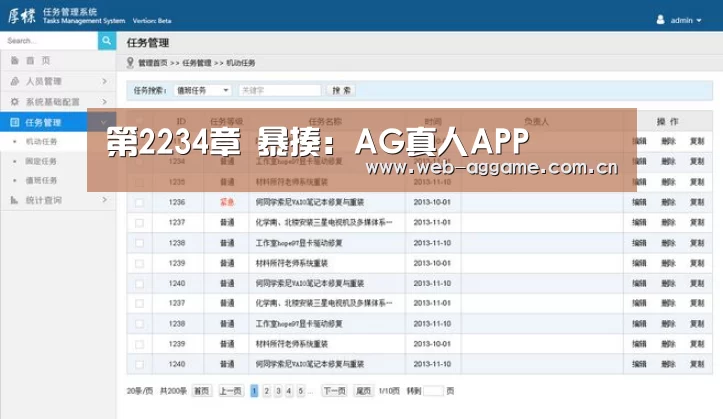Image resolution: width=723 pixels, height=419 pixels.
Task: Select page 4 in pagination
Action: tap(289, 391)
